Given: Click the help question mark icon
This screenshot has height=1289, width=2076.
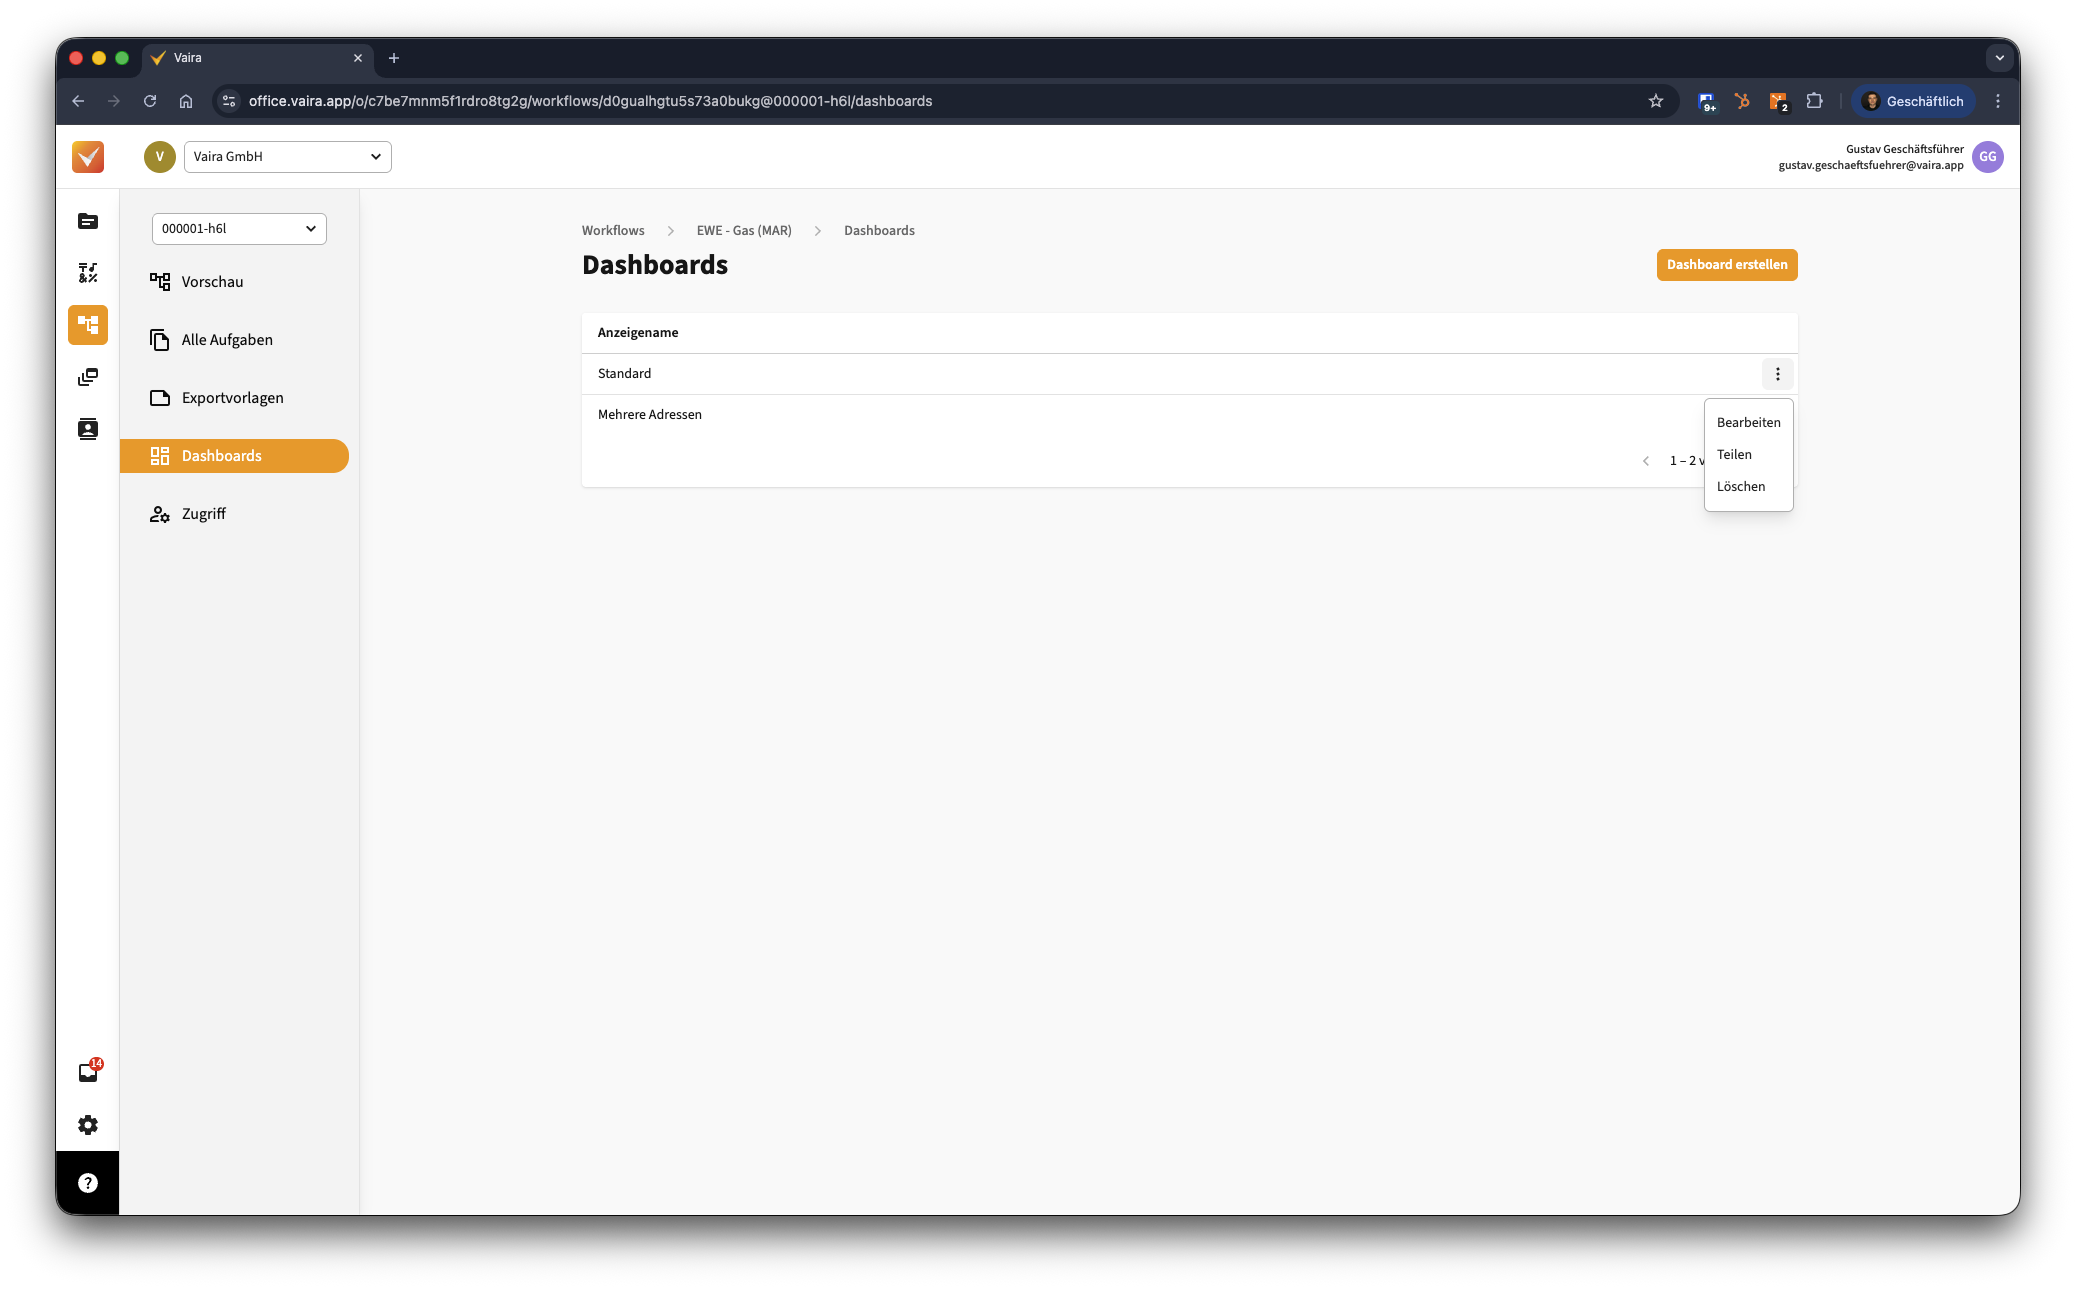Looking at the screenshot, I should [x=88, y=1183].
